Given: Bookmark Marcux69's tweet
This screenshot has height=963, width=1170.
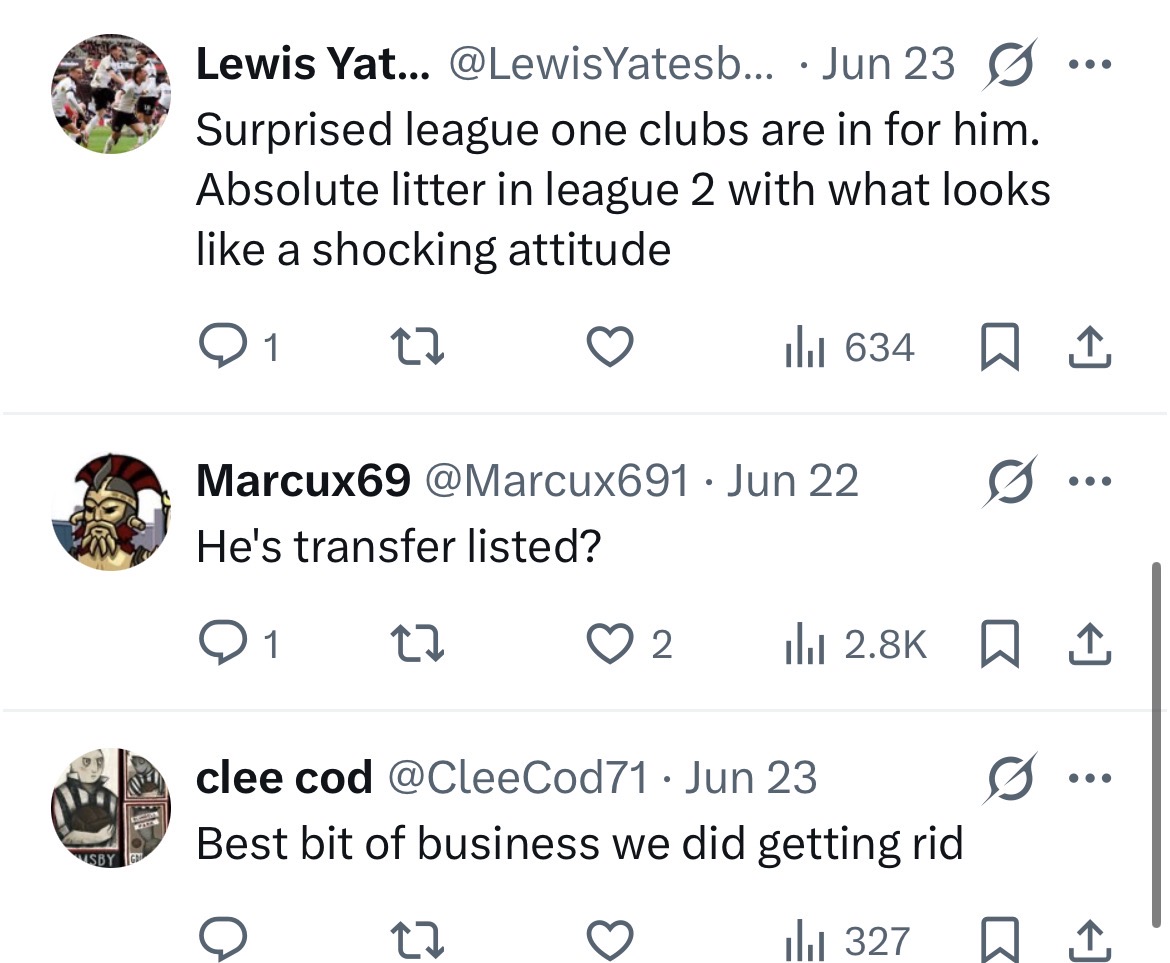Looking at the screenshot, I should point(999,644).
